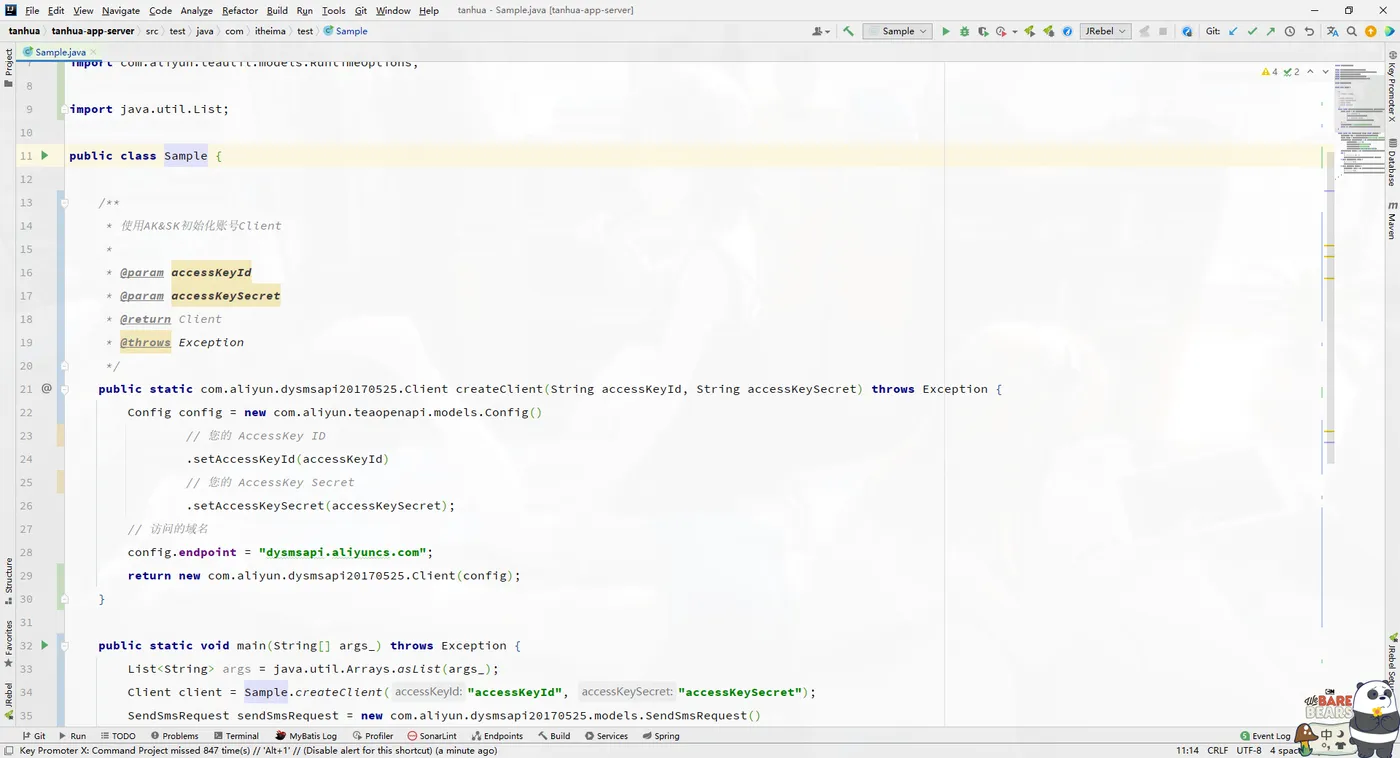This screenshot has height=758, width=1400.
Task: Collapse the Javadoc comment fold at line 13
Action: click(64, 202)
